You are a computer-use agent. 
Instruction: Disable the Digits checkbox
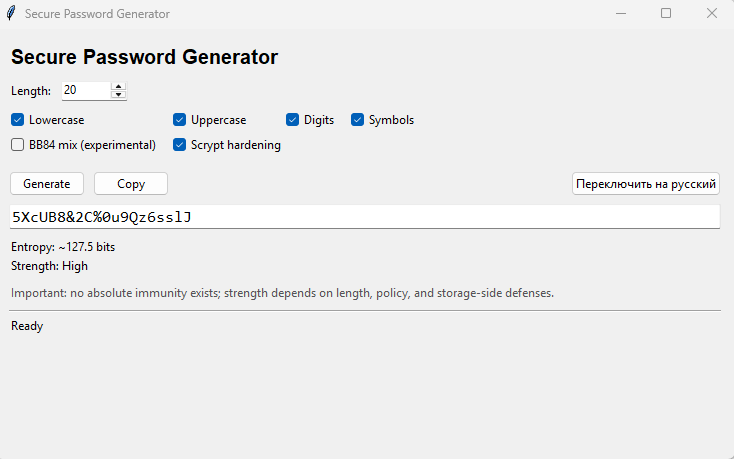pyautogui.click(x=293, y=120)
